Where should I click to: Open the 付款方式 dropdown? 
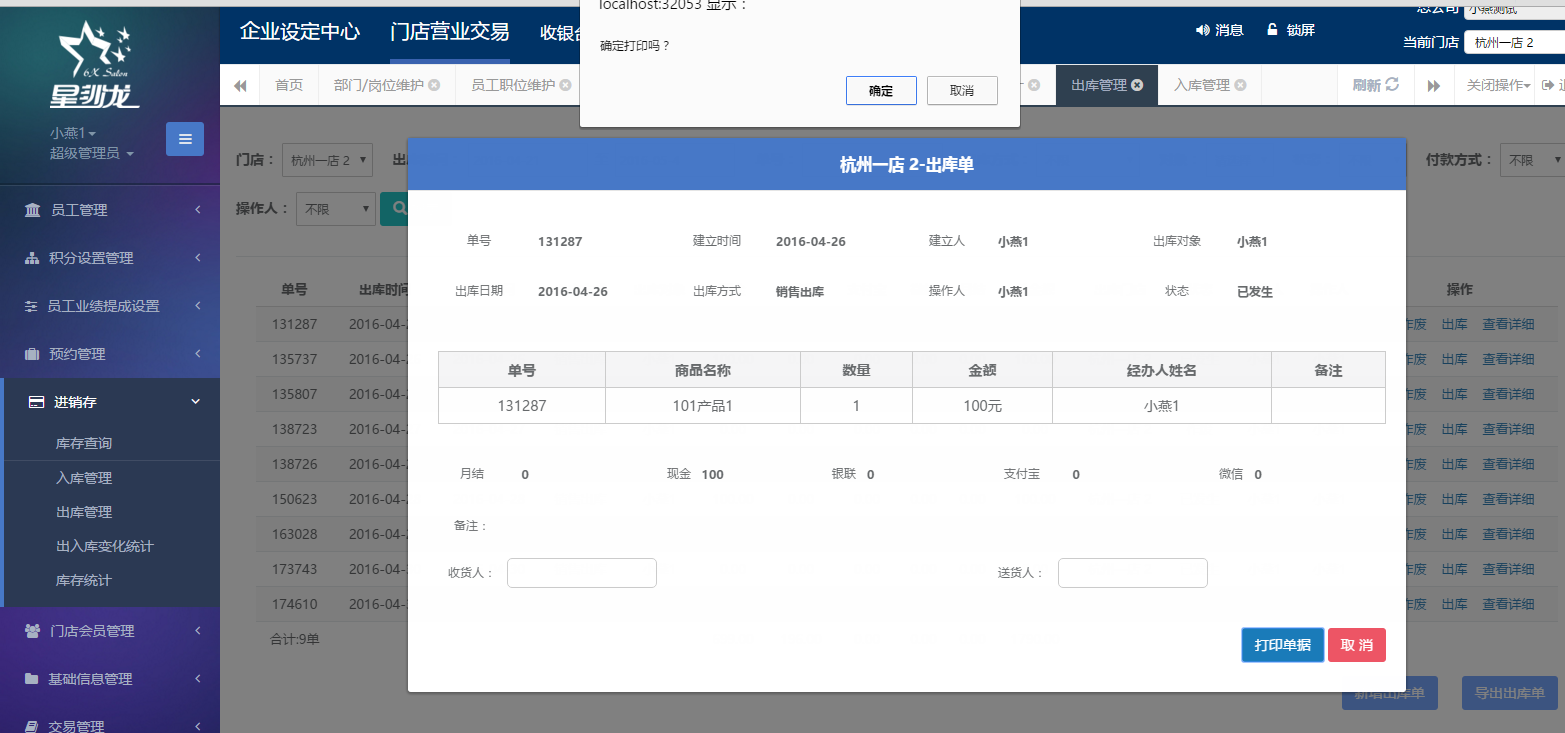1533,160
